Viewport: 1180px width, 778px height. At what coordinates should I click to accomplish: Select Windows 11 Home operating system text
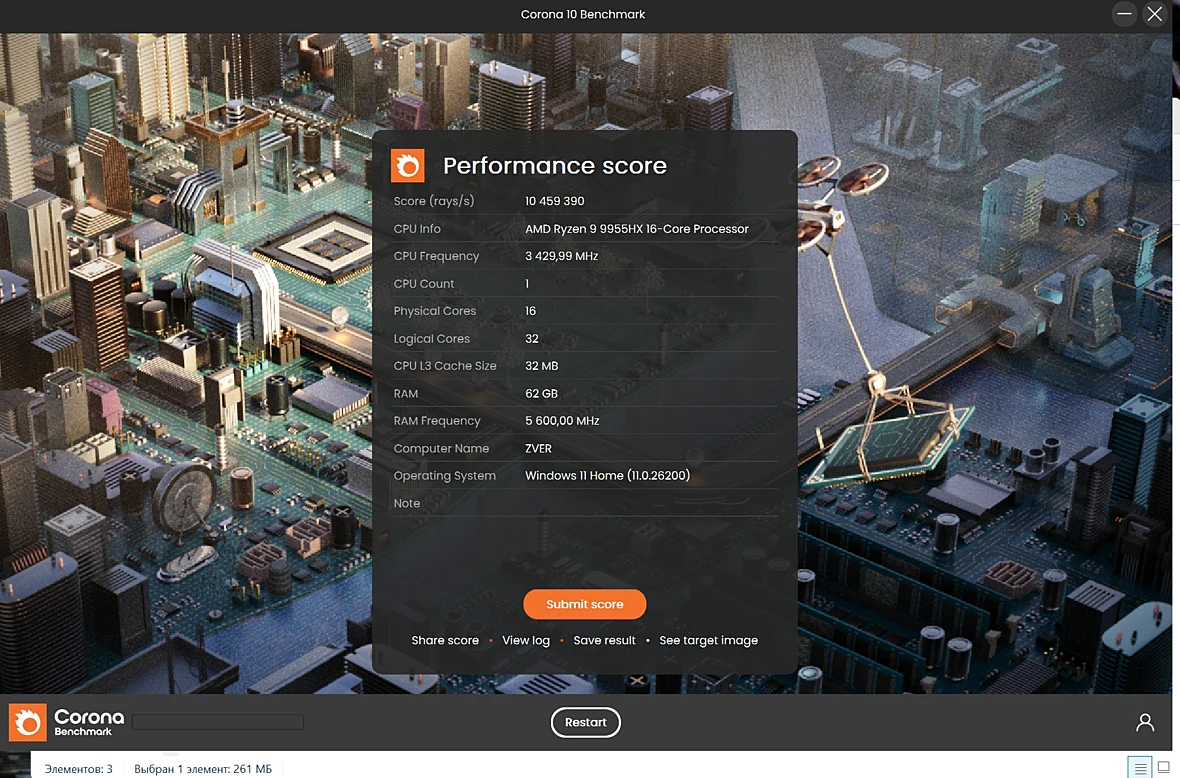click(x=607, y=476)
